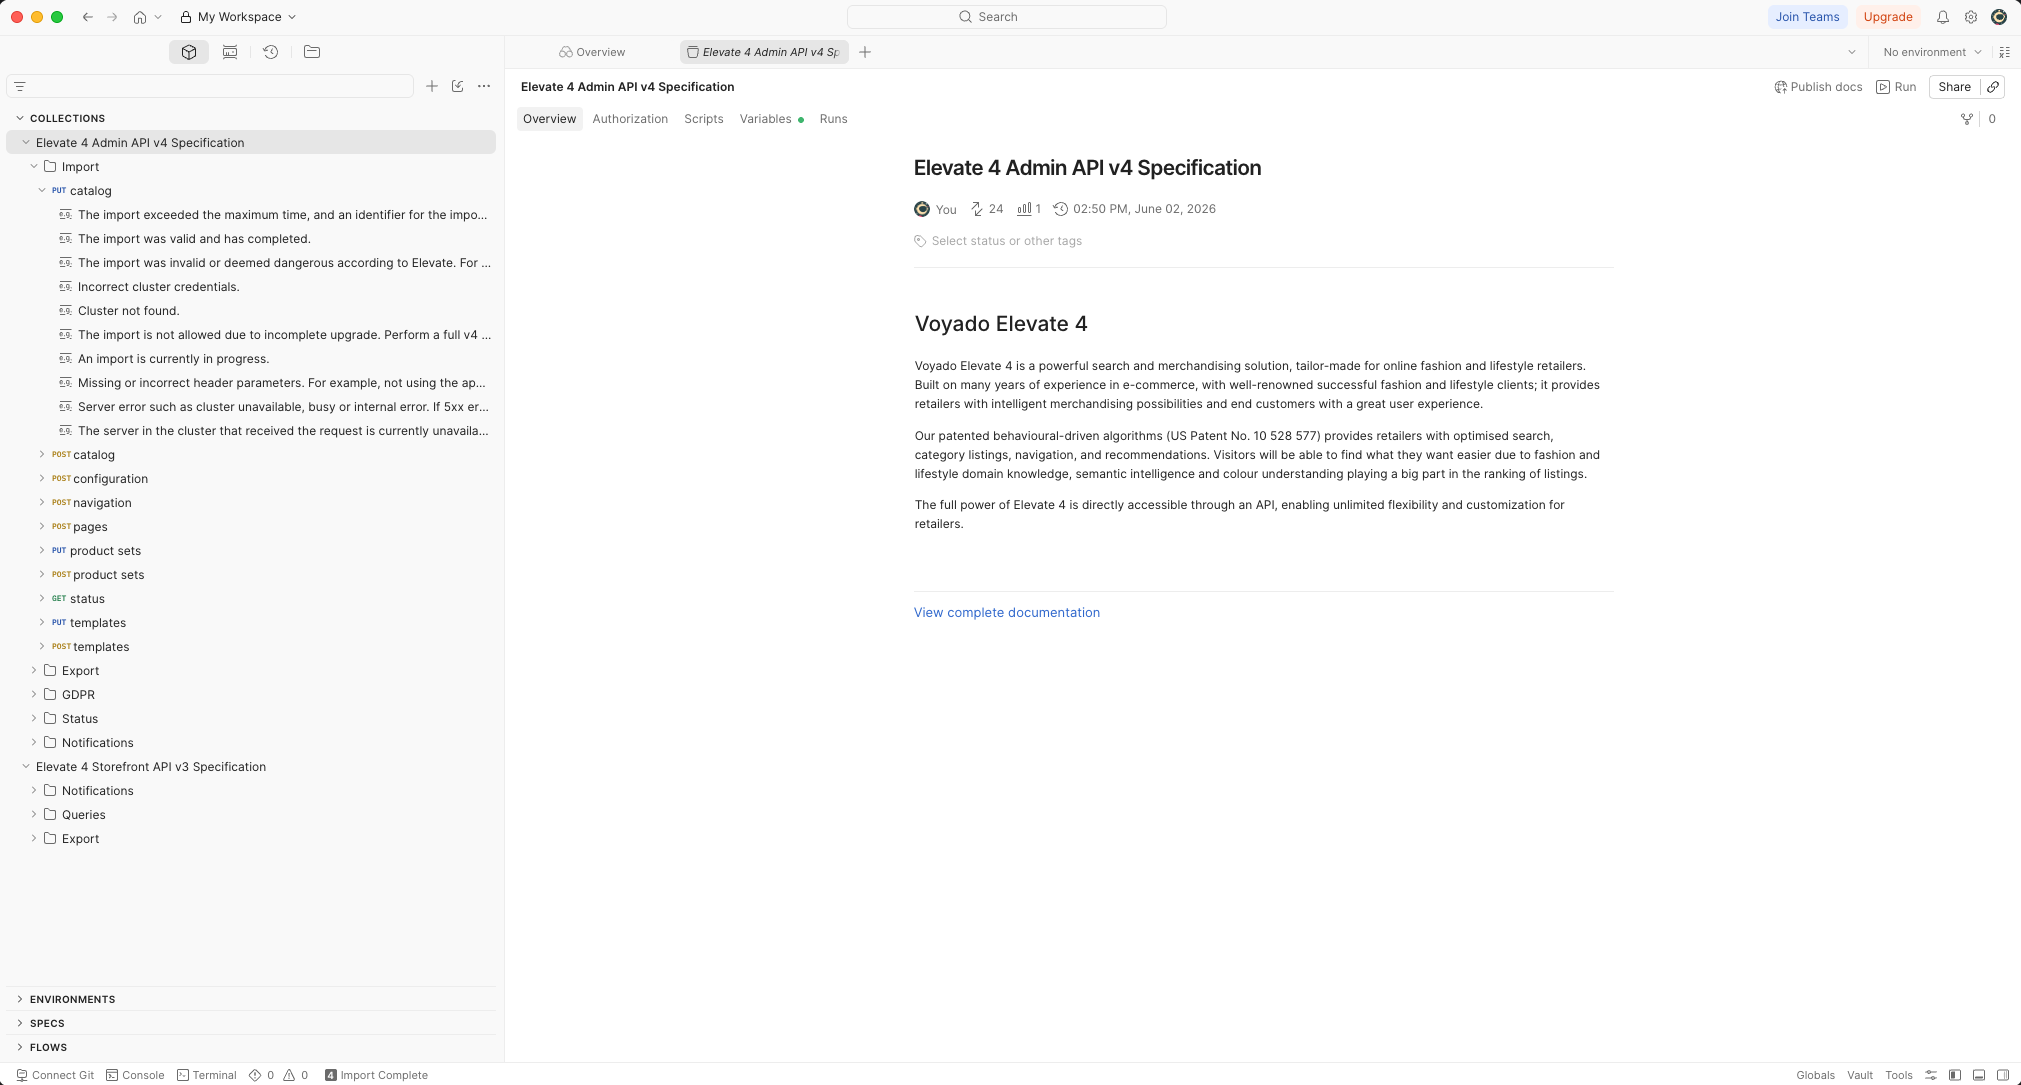
Task: Open Import Complete status notification
Action: (376, 1075)
